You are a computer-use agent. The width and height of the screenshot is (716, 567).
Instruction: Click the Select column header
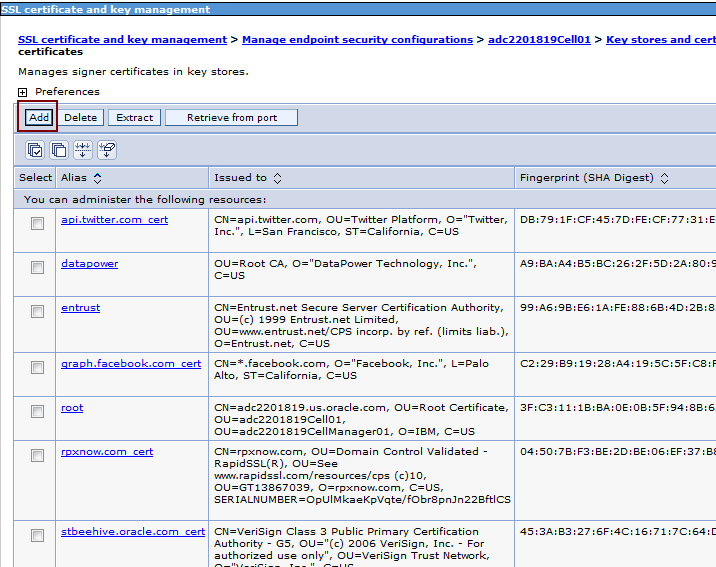click(35, 178)
